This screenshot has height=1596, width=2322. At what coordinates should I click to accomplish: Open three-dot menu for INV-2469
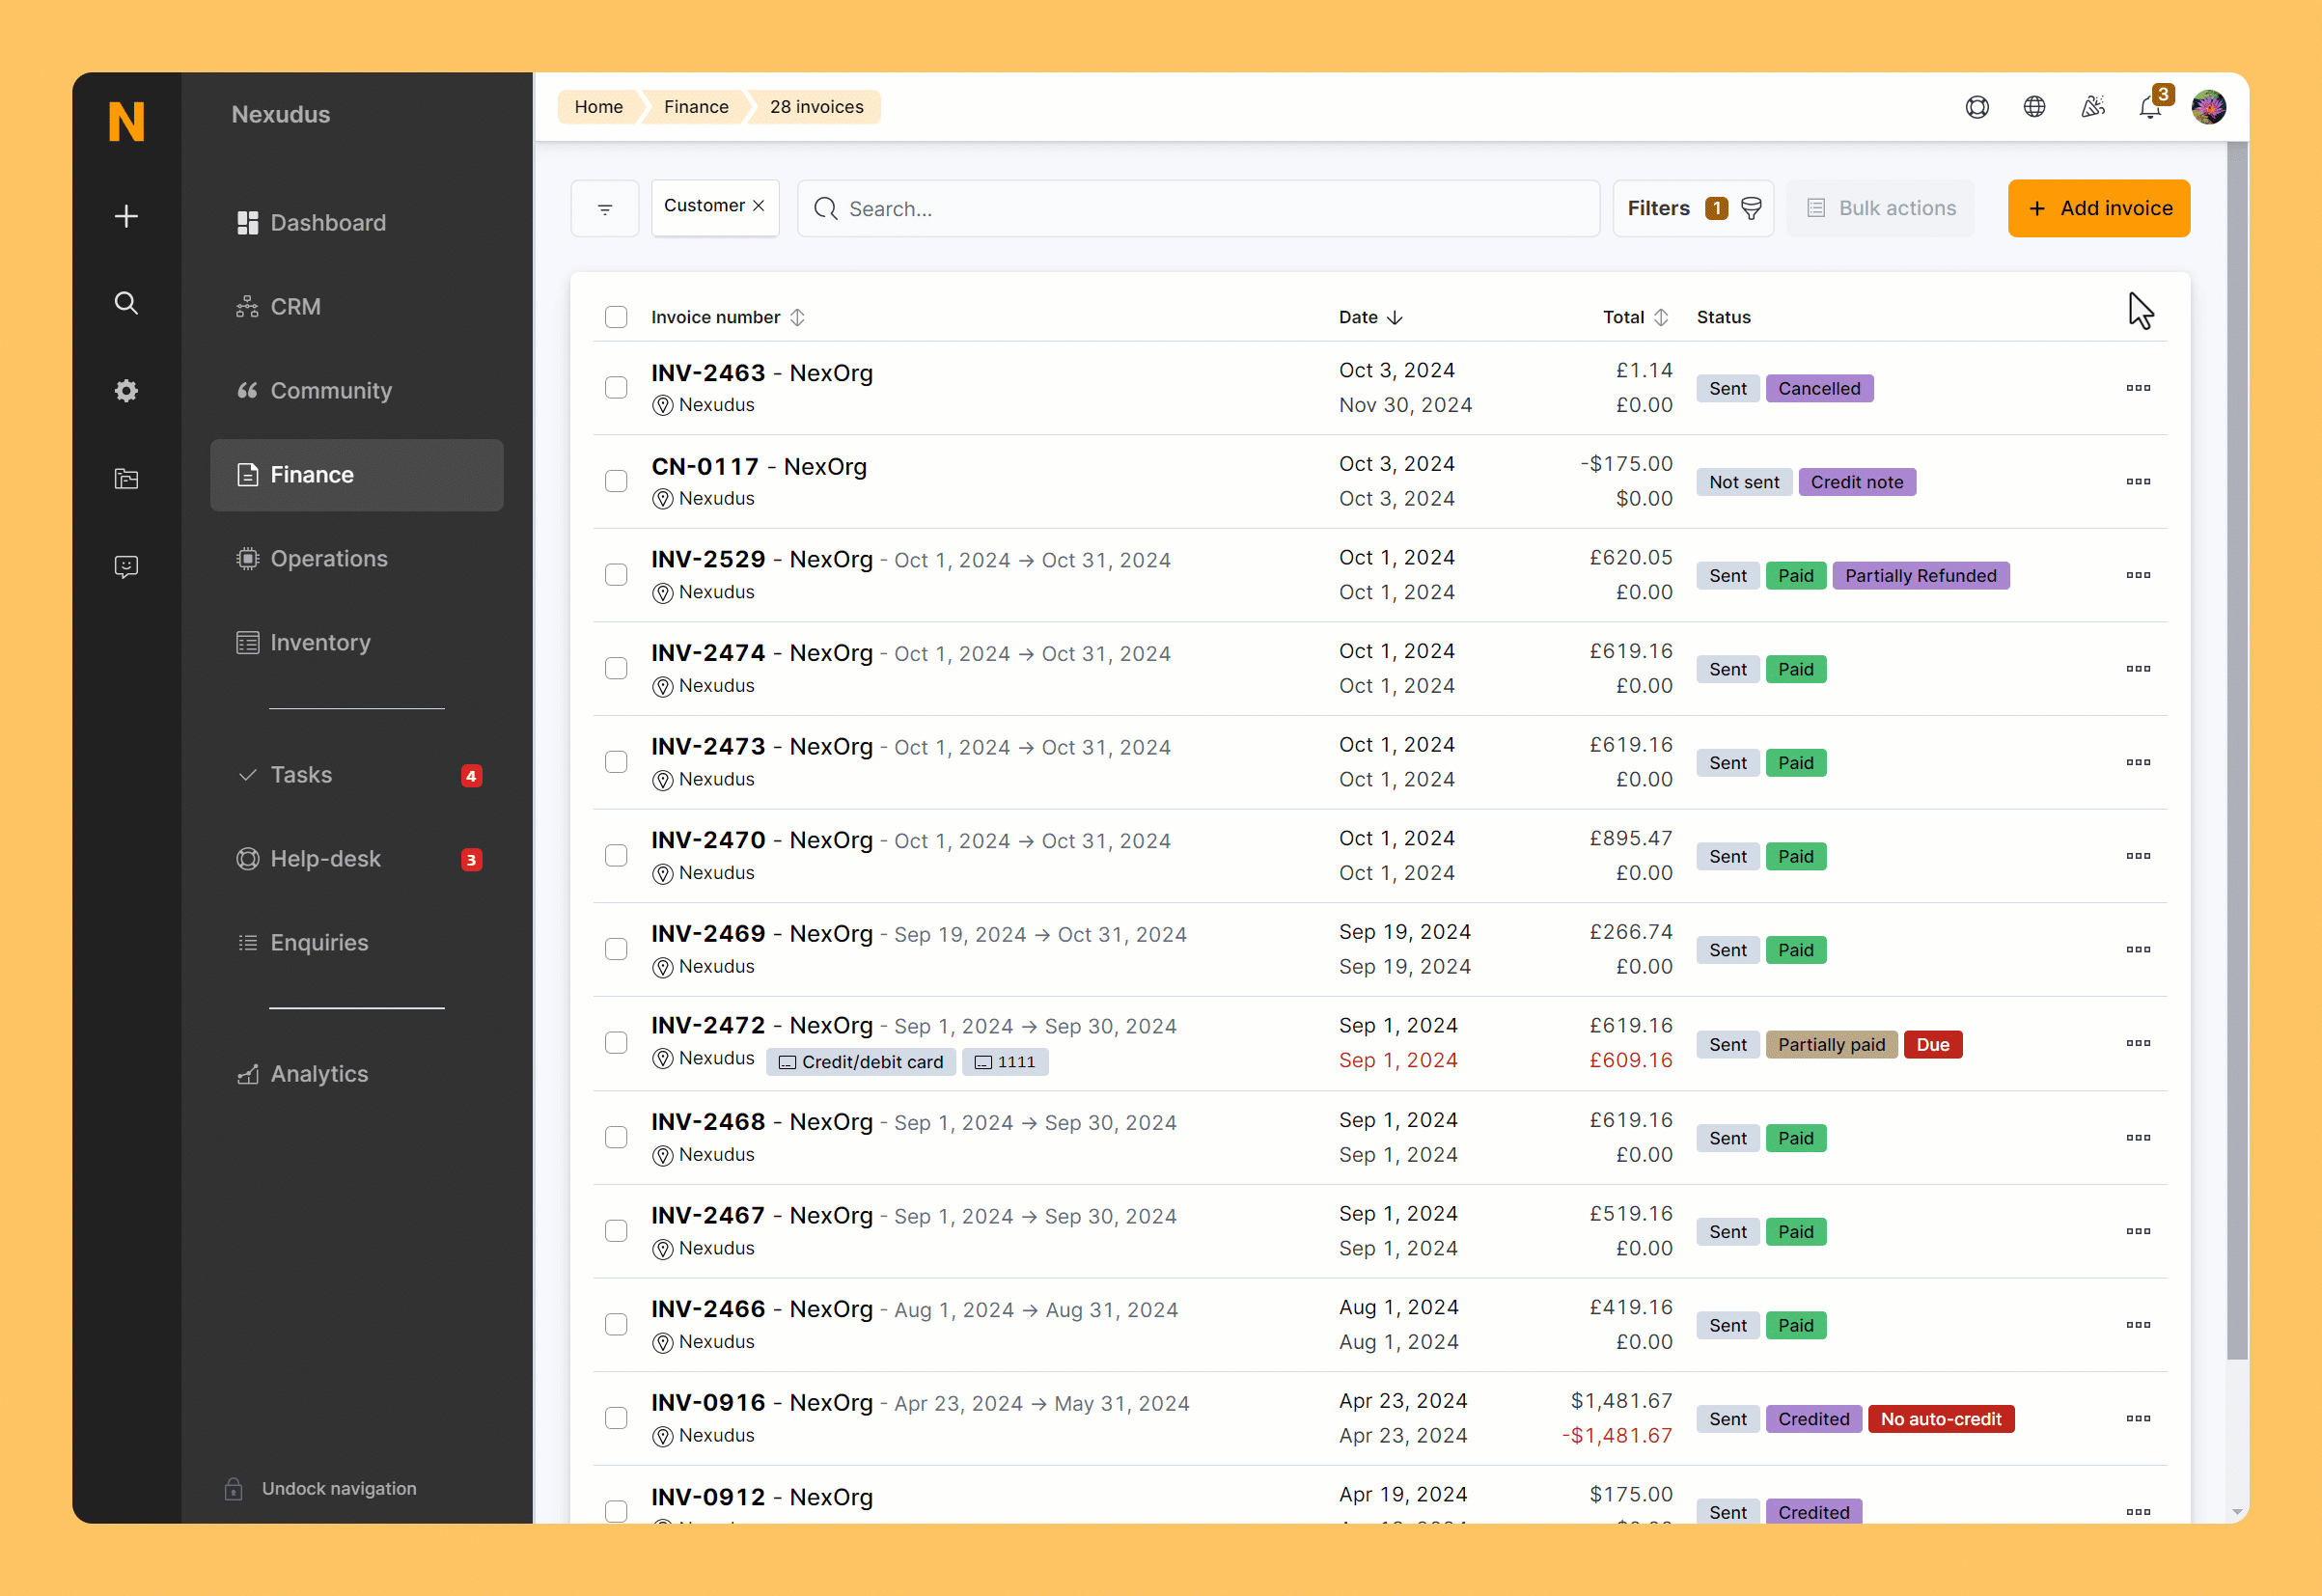pos(2138,950)
